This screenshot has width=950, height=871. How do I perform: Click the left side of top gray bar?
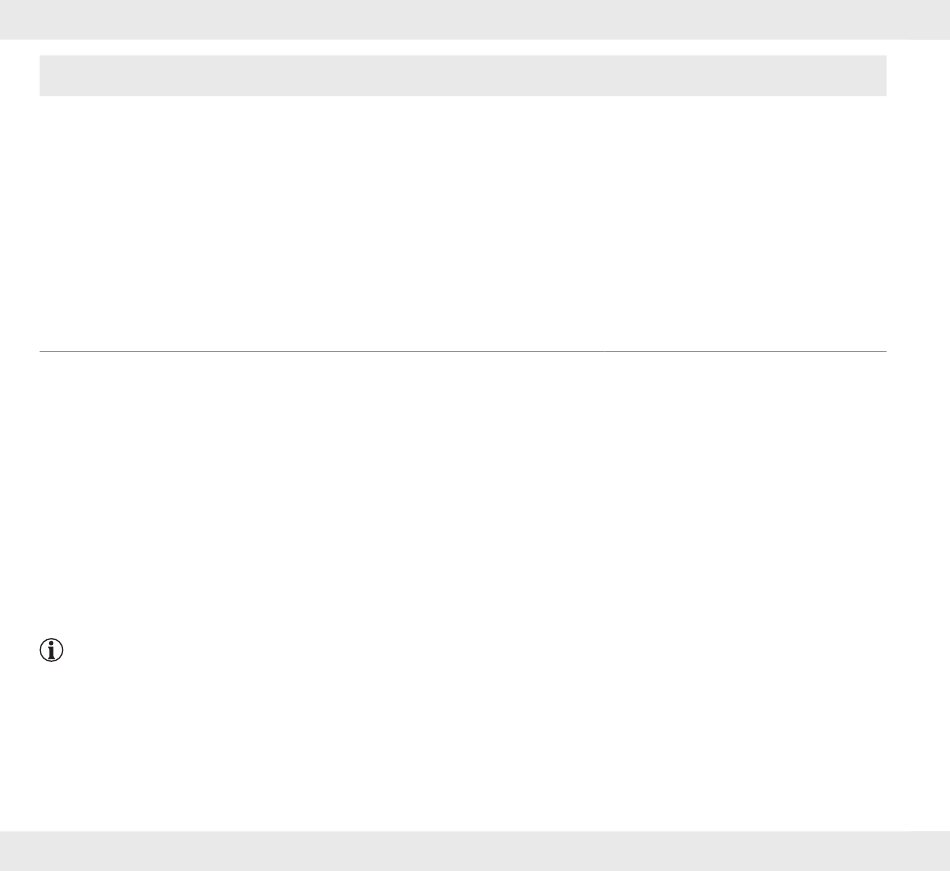(x=61, y=19)
